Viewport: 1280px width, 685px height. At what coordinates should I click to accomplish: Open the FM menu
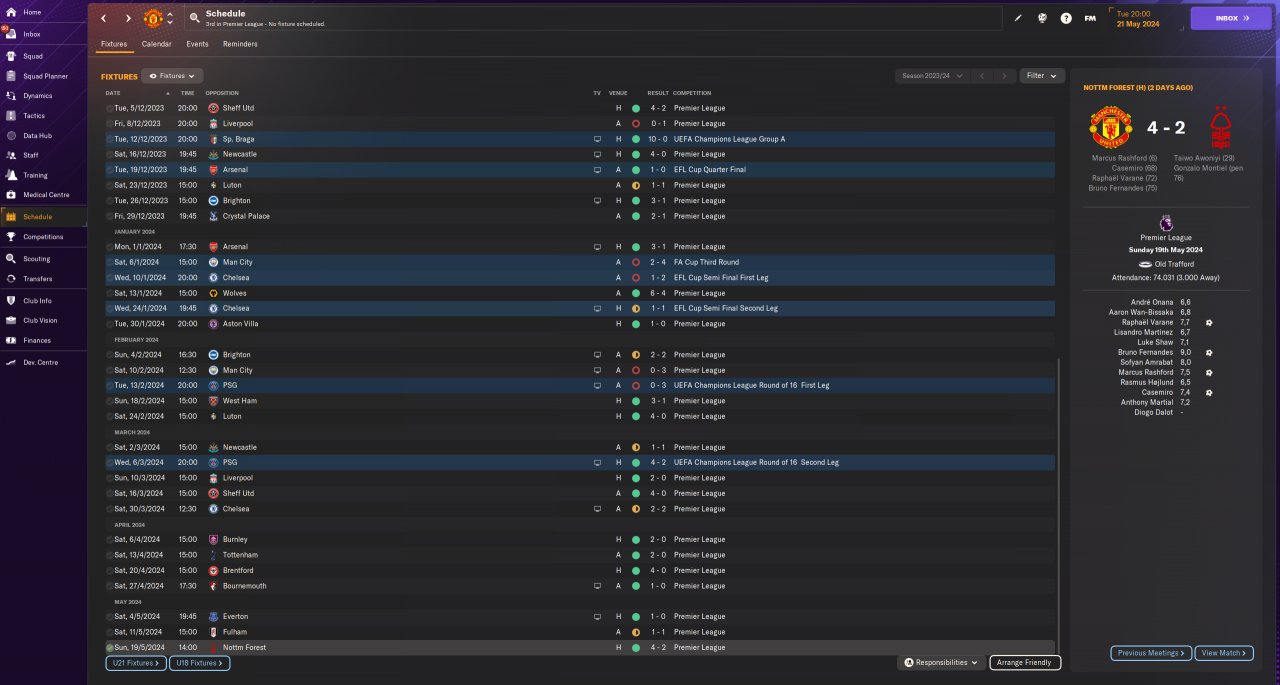1090,18
